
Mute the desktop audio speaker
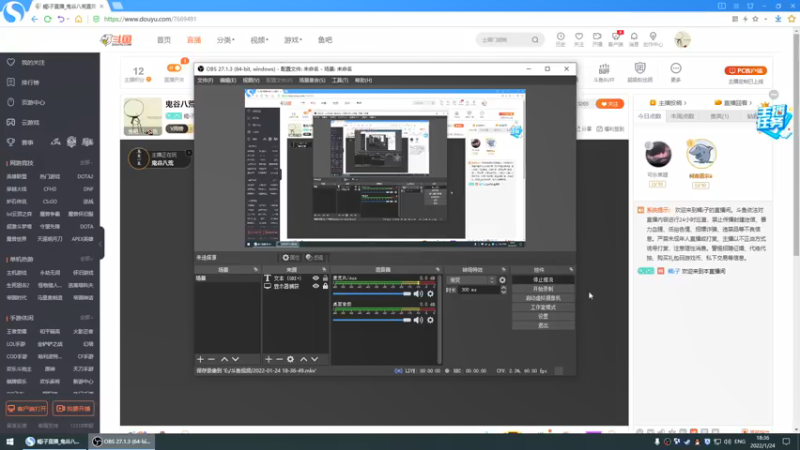coord(418,320)
